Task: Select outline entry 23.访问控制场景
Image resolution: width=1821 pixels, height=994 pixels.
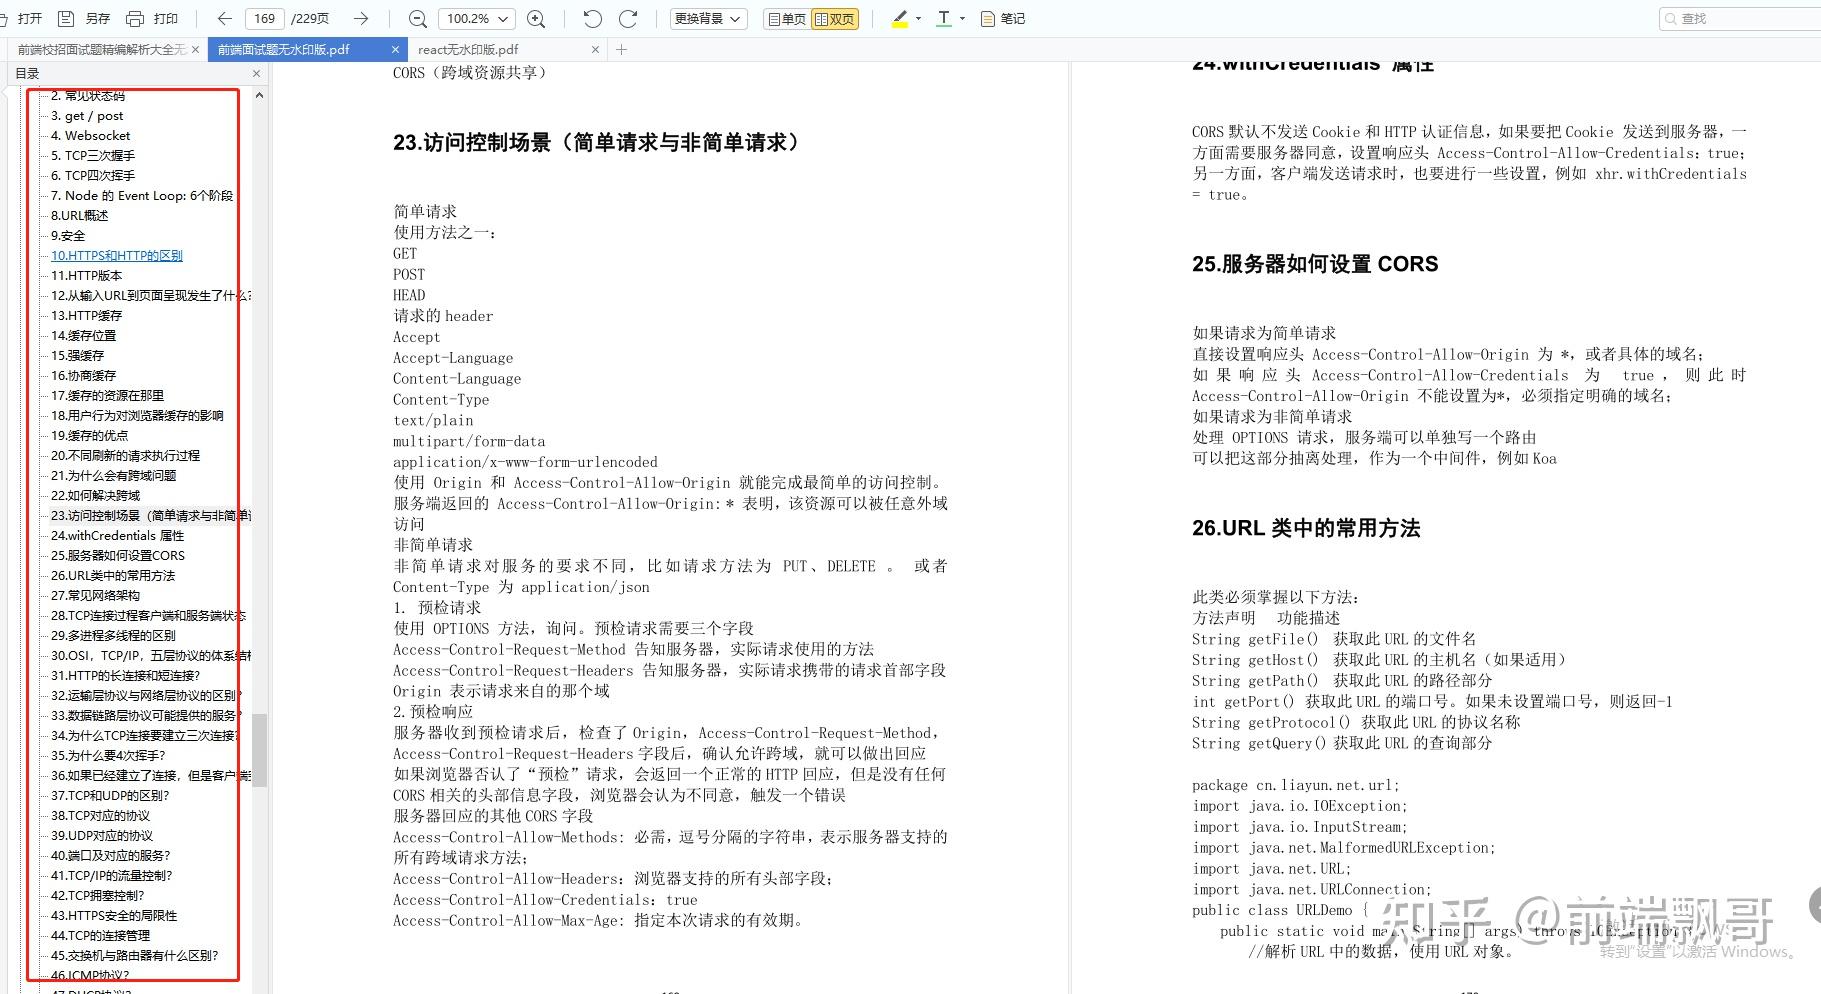Action: pyautogui.click(x=151, y=516)
